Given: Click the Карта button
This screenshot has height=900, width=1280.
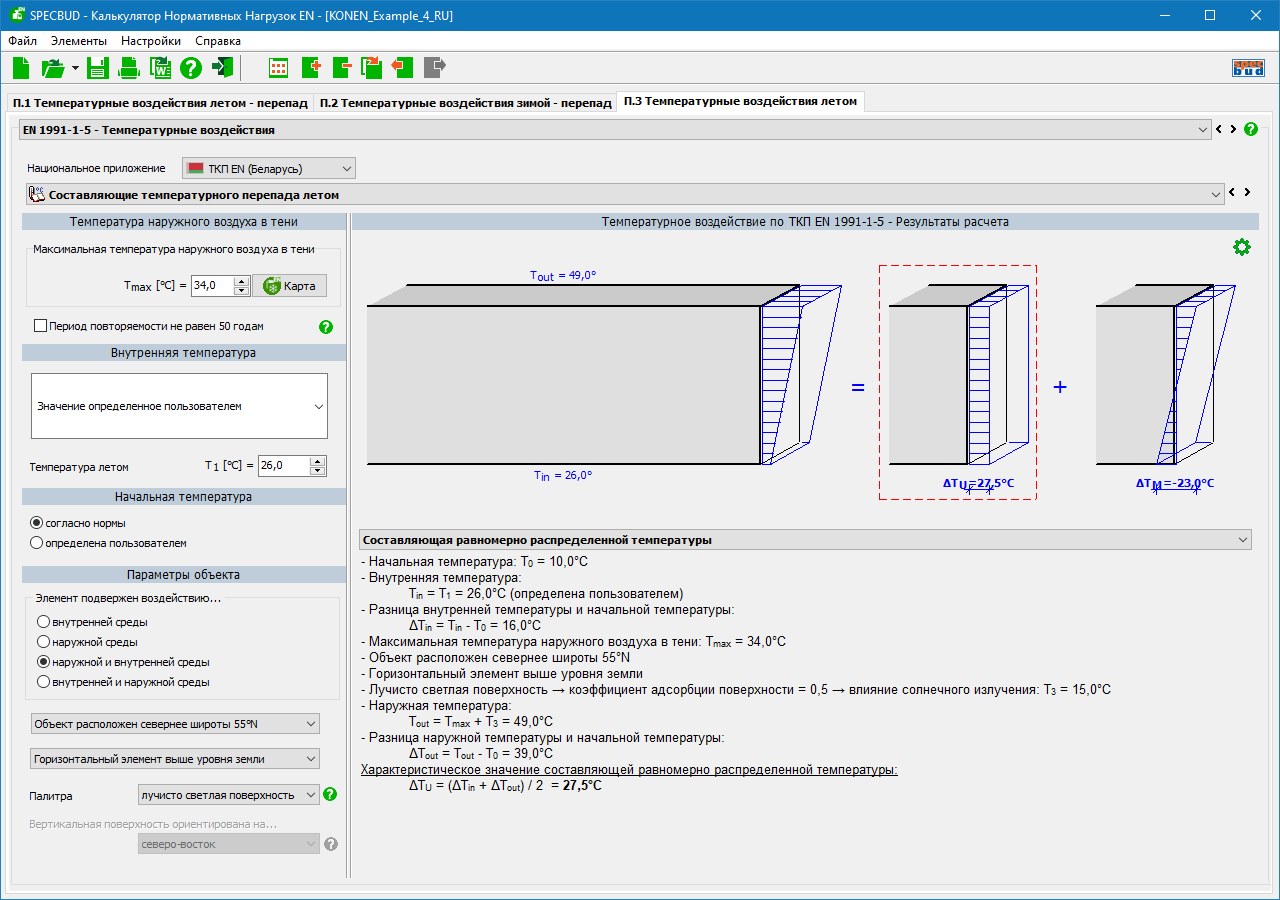Looking at the screenshot, I should click(x=289, y=286).
